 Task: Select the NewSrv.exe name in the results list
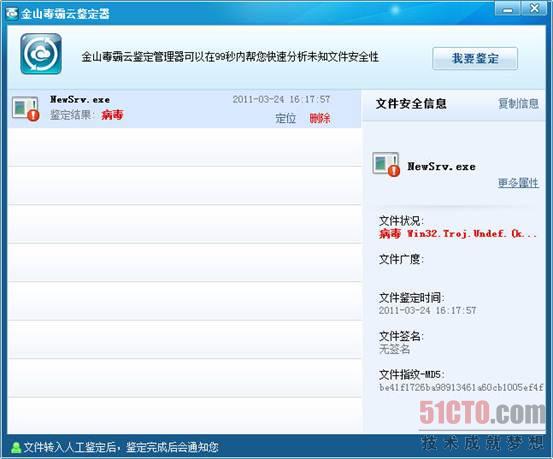coord(80,99)
